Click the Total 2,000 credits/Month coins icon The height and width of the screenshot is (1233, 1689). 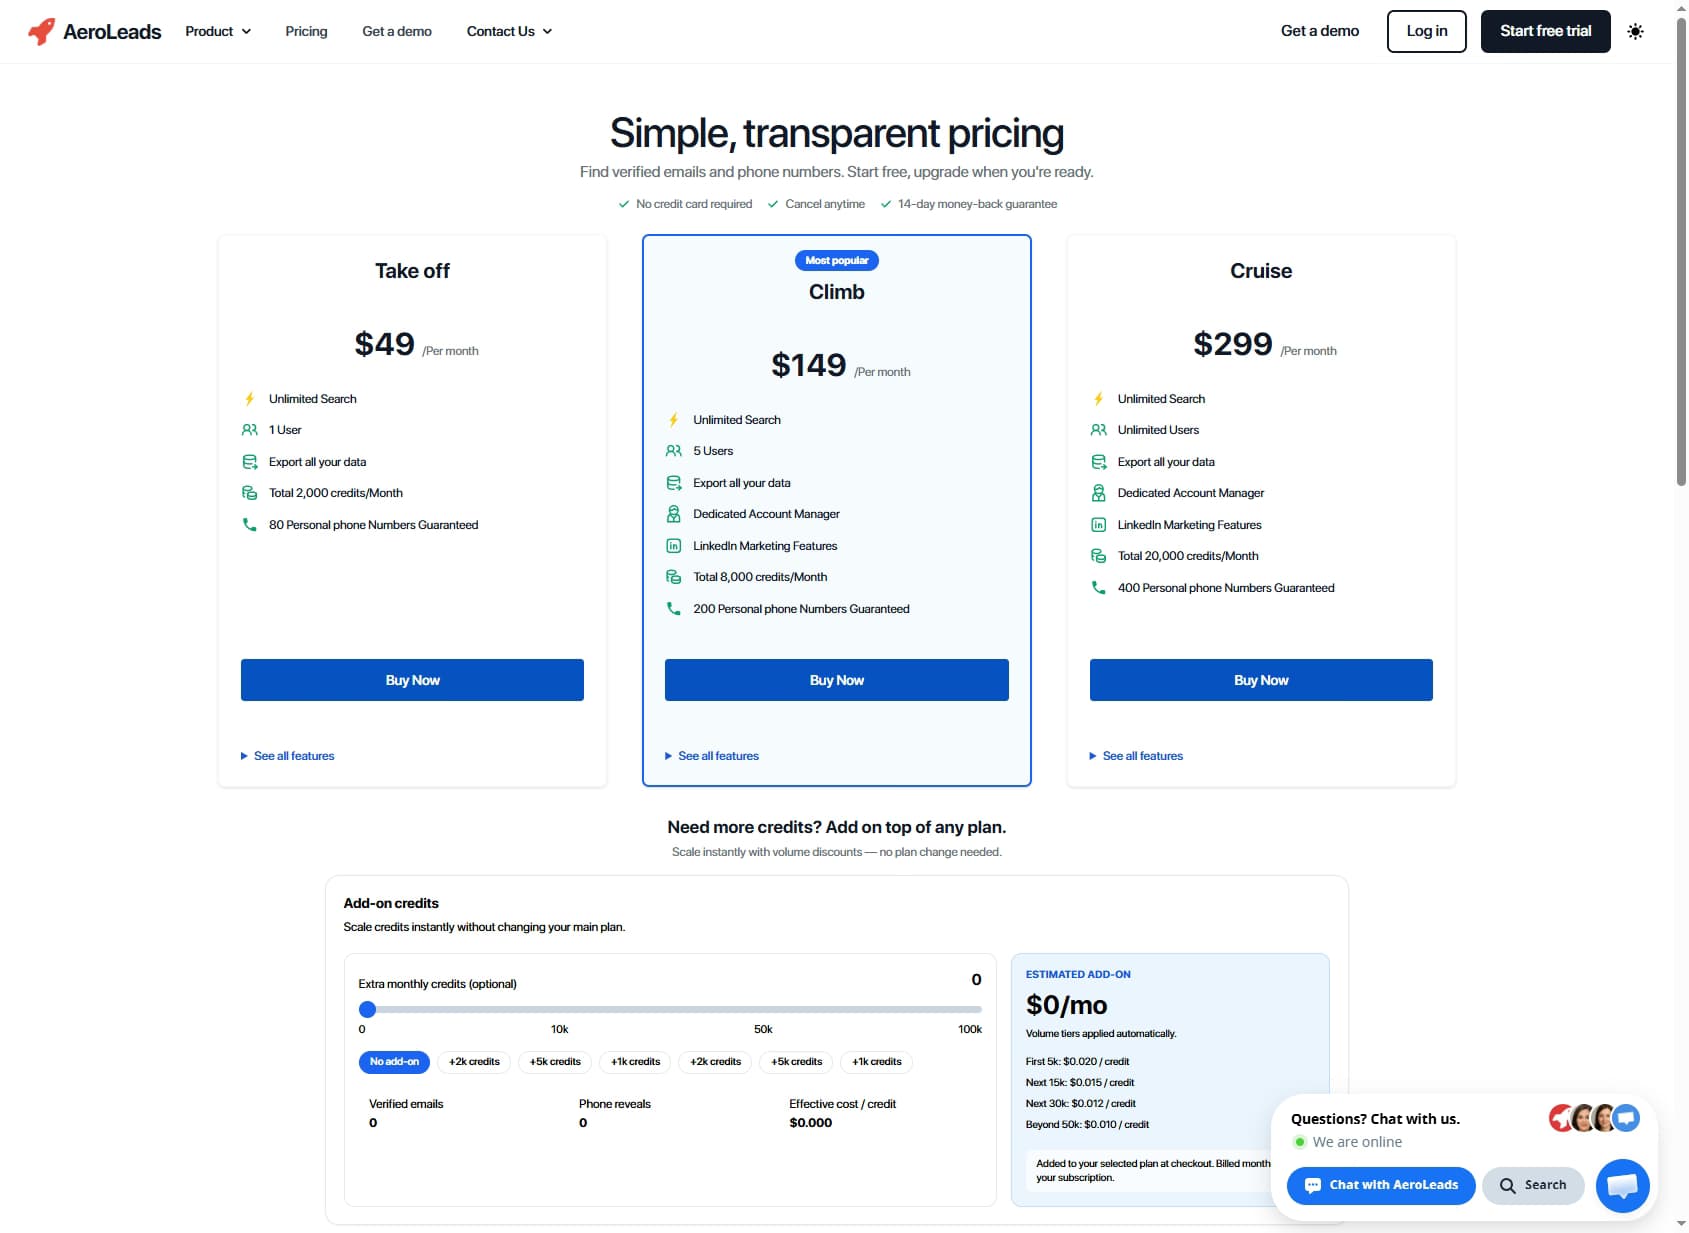[x=249, y=493]
